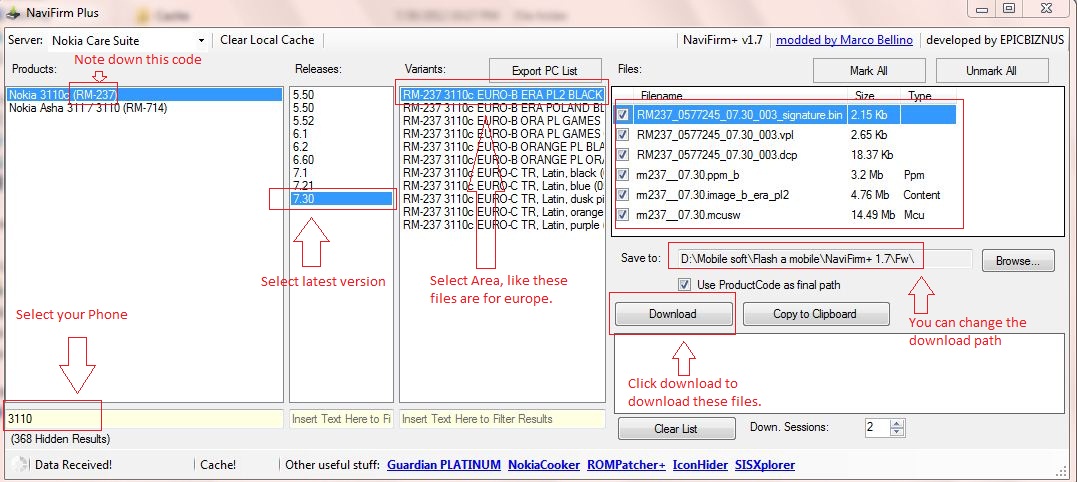Select variant EURO-B ERA POLAND
The height and width of the screenshot is (482, 1077).
click(503, 108)
